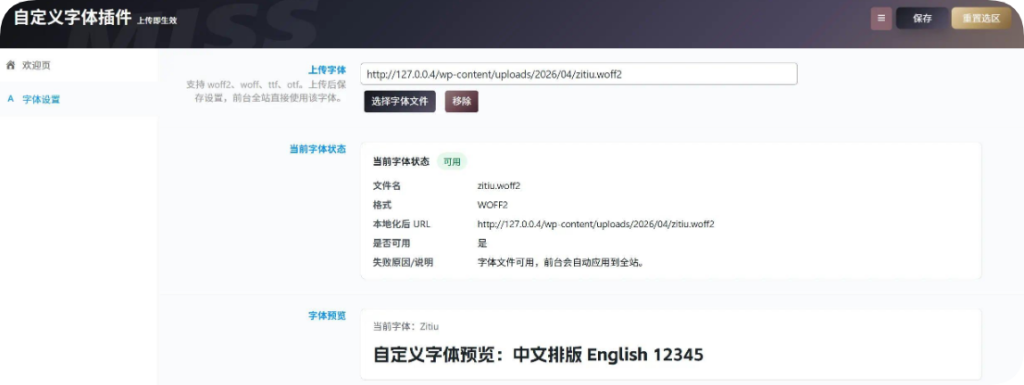The width and height of the screenshot is (1024, 385).
Task: Click the 上传字体 section label
Action: click(327, 69)
